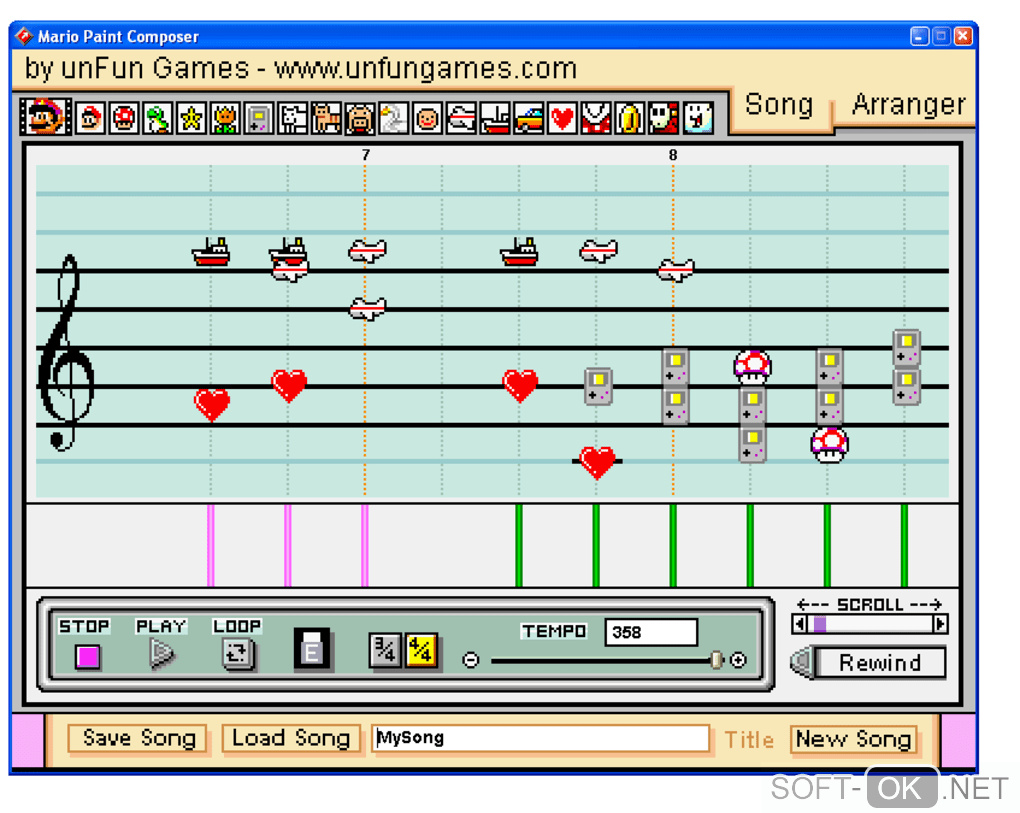The height and width of the screenshot is (813, 1020).
Task: Toggle the LOOP button
Action: (x=237, y=653)
